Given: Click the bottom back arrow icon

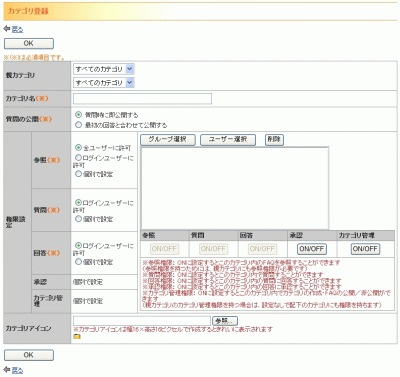Looking at the screenshot, I should pyautogui.click(x=7, y=369).
